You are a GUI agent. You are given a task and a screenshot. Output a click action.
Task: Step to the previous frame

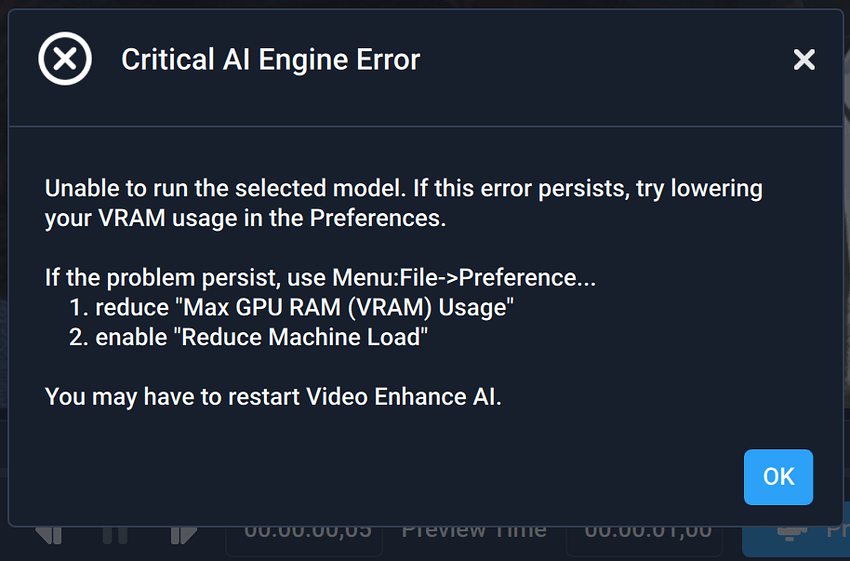[x=49, y=534]
